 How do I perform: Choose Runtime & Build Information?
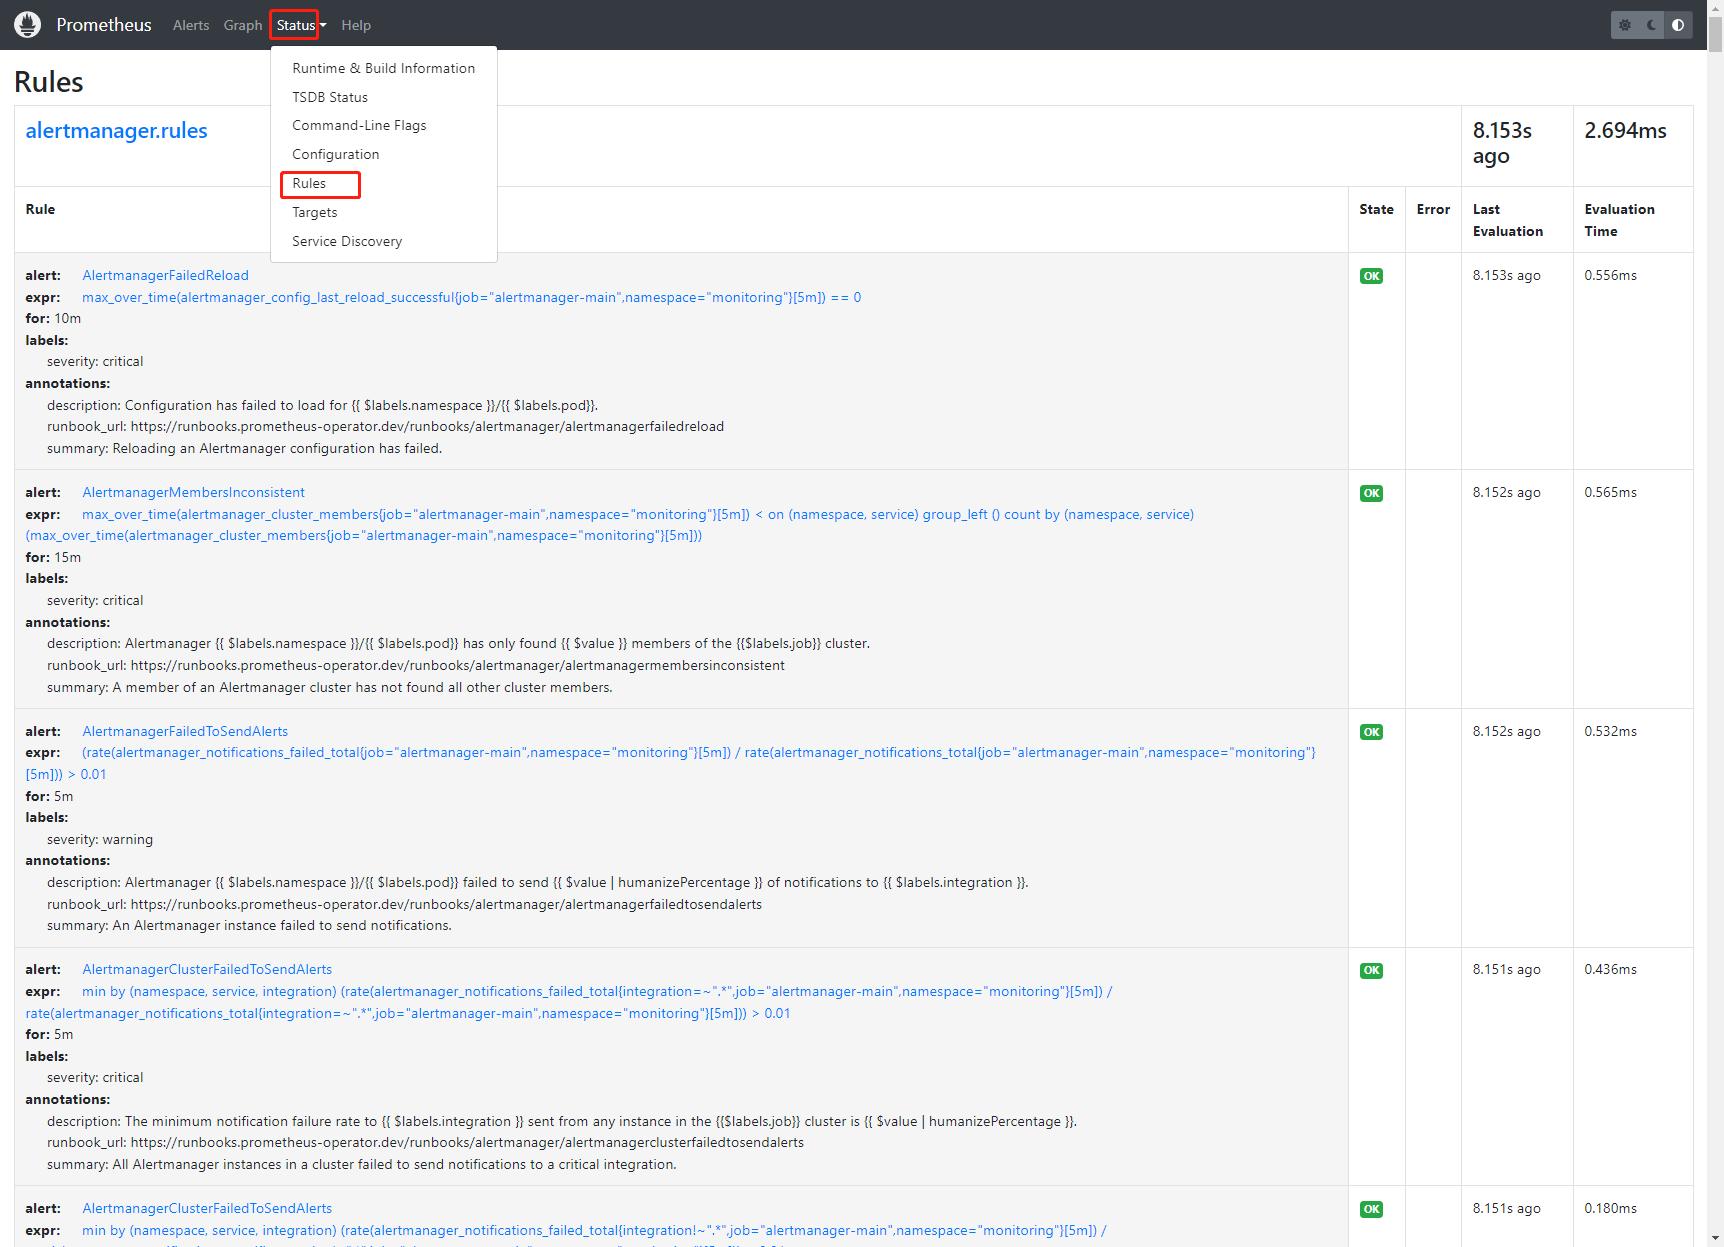[384, 68]
